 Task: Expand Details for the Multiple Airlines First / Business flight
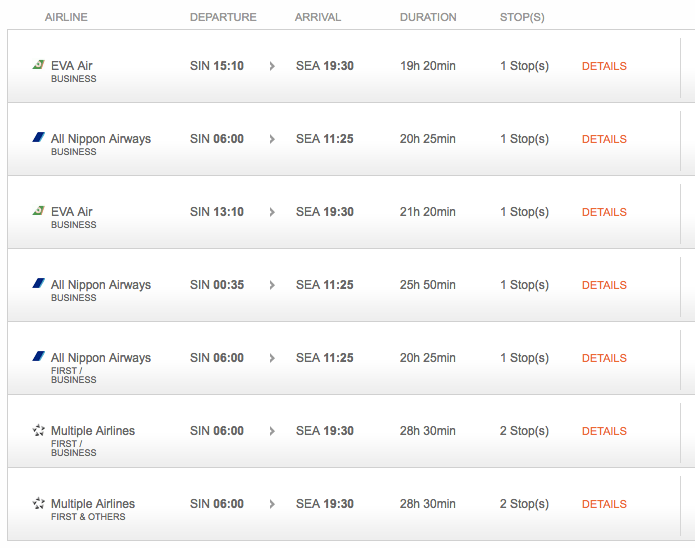coord(604,431)
